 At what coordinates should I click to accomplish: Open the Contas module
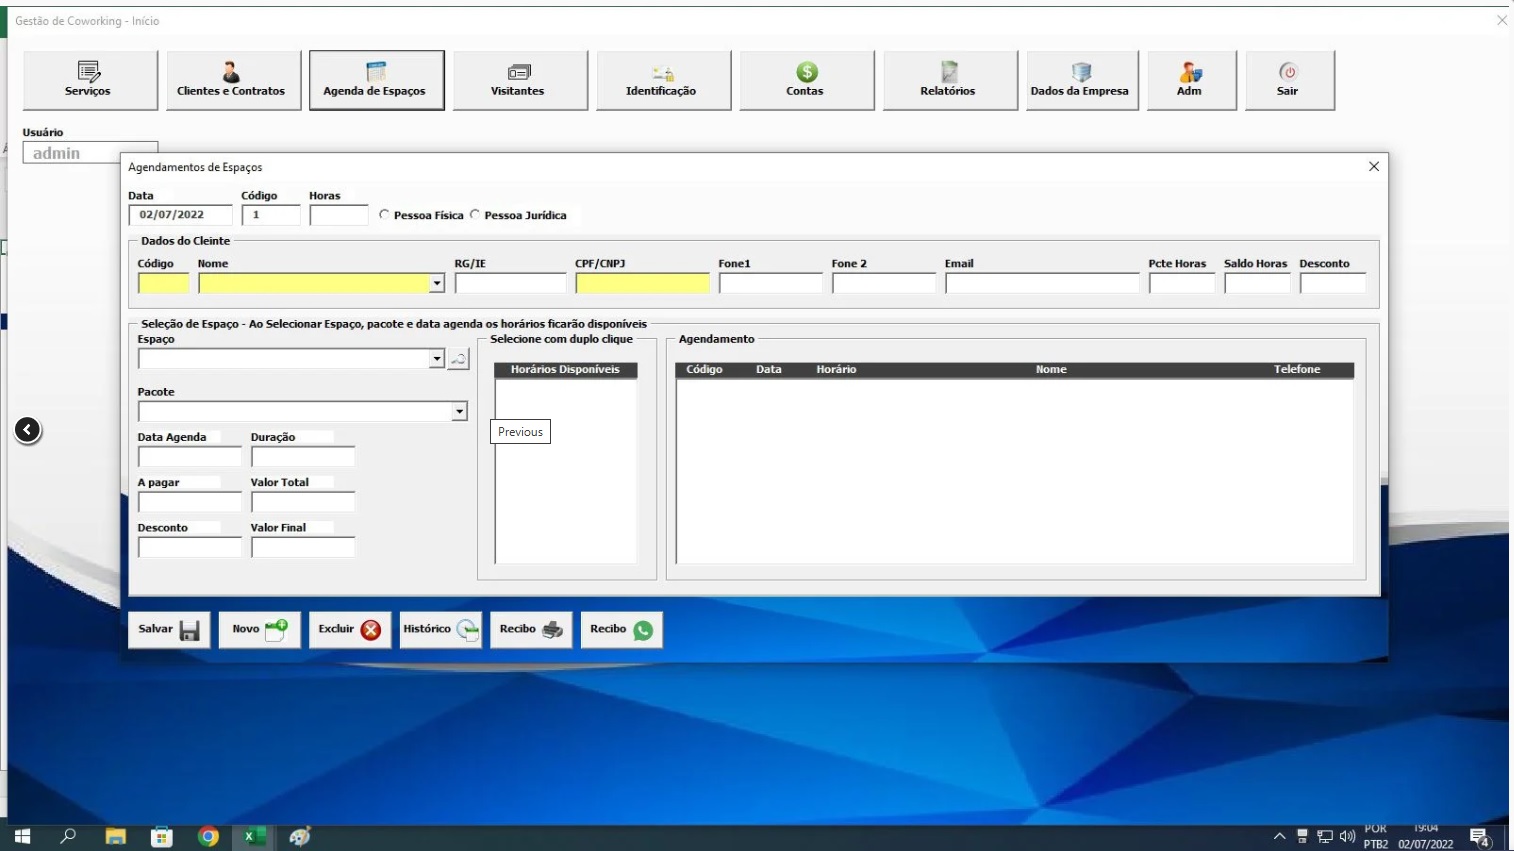click(806, 80)
